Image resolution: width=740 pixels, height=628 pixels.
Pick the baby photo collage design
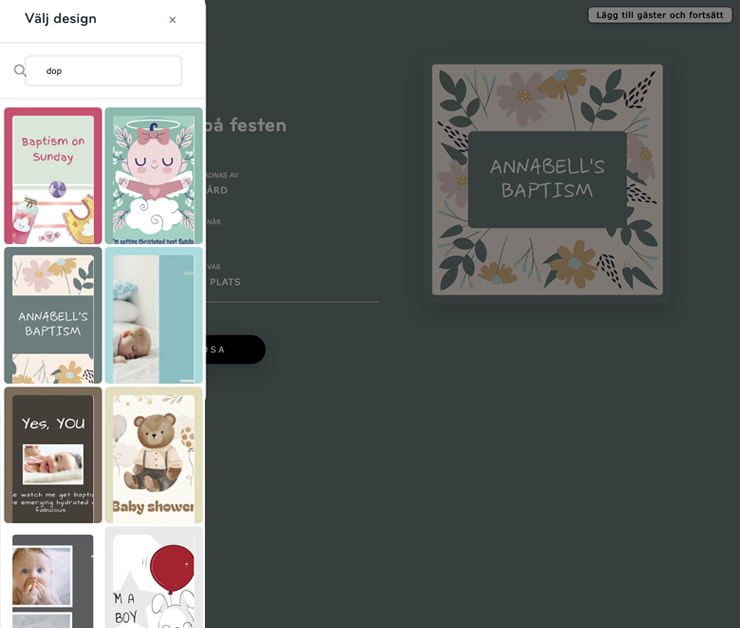click(53, 578)
